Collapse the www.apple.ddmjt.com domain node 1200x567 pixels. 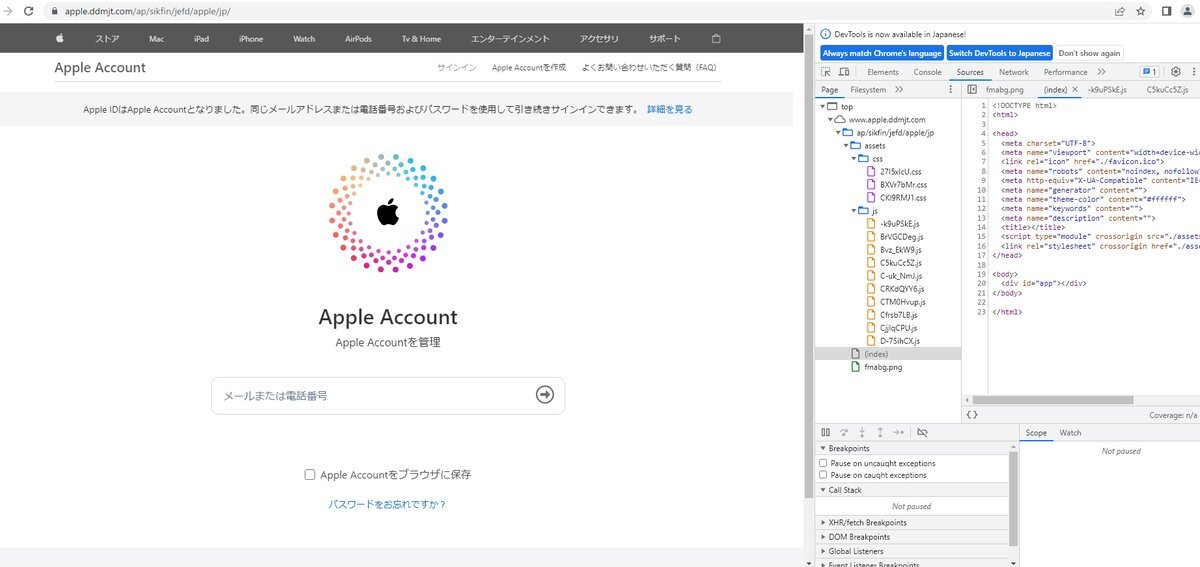point(830,119)
